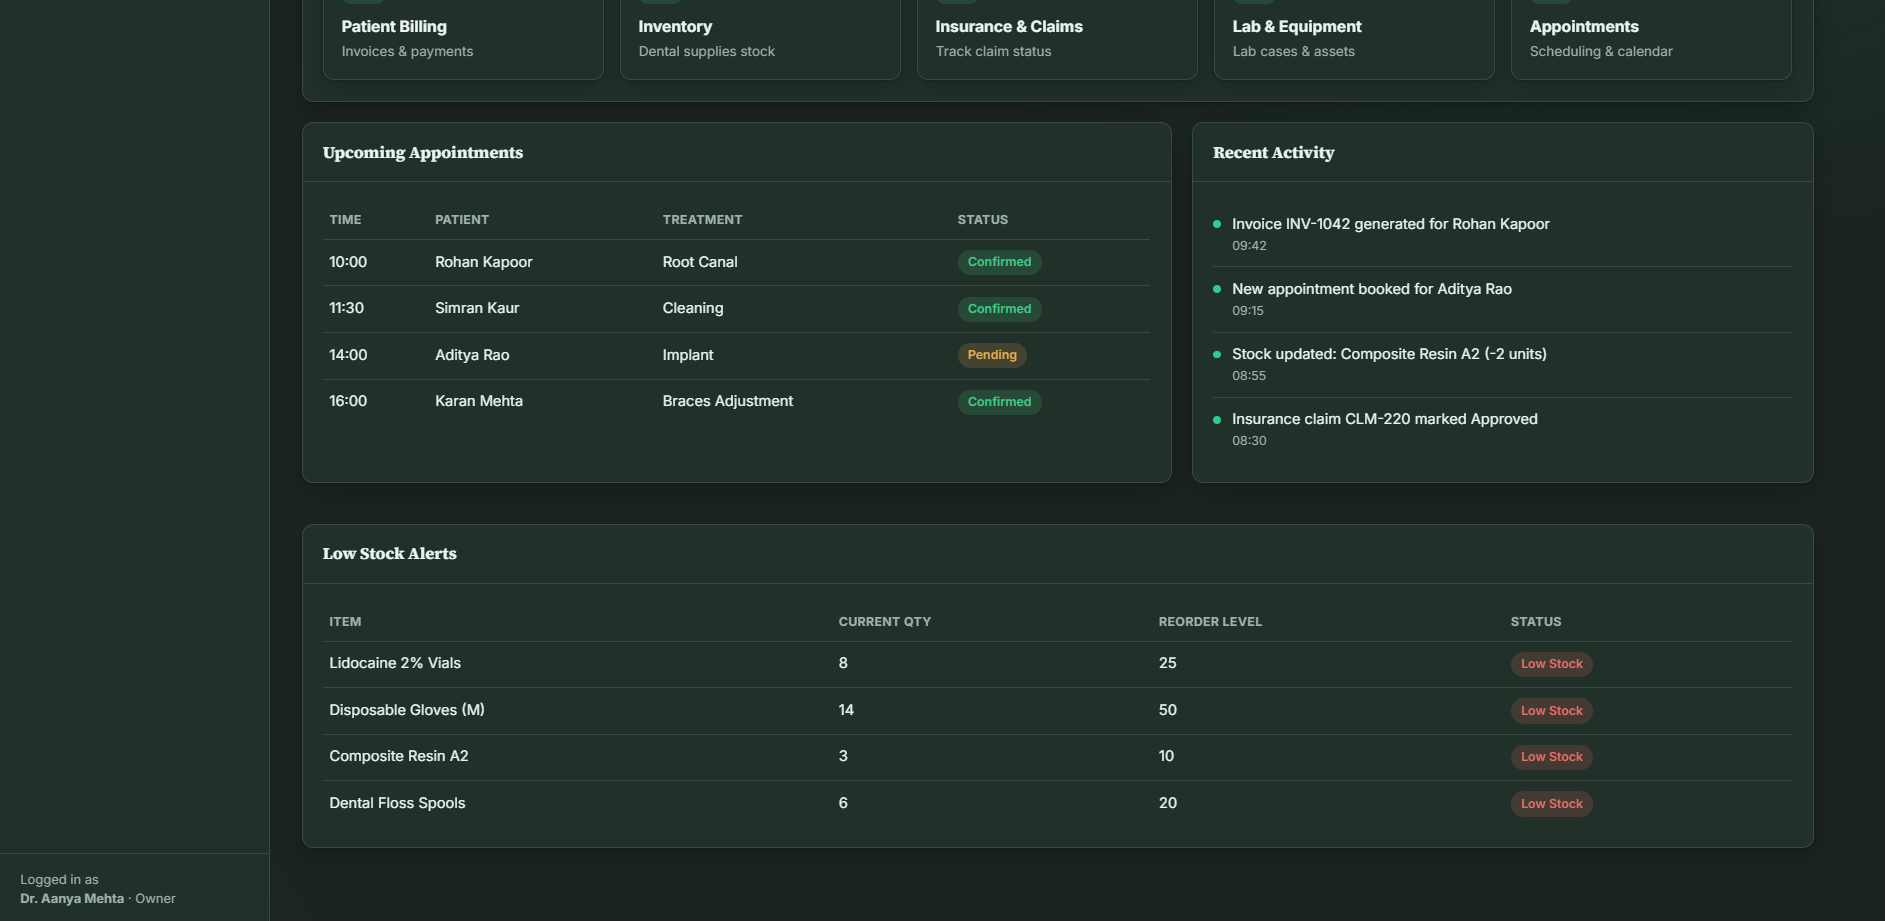The height and width of the screenshot is (921, 1885).
Task: Open the Patient Billing card
Action: [463, 38]
